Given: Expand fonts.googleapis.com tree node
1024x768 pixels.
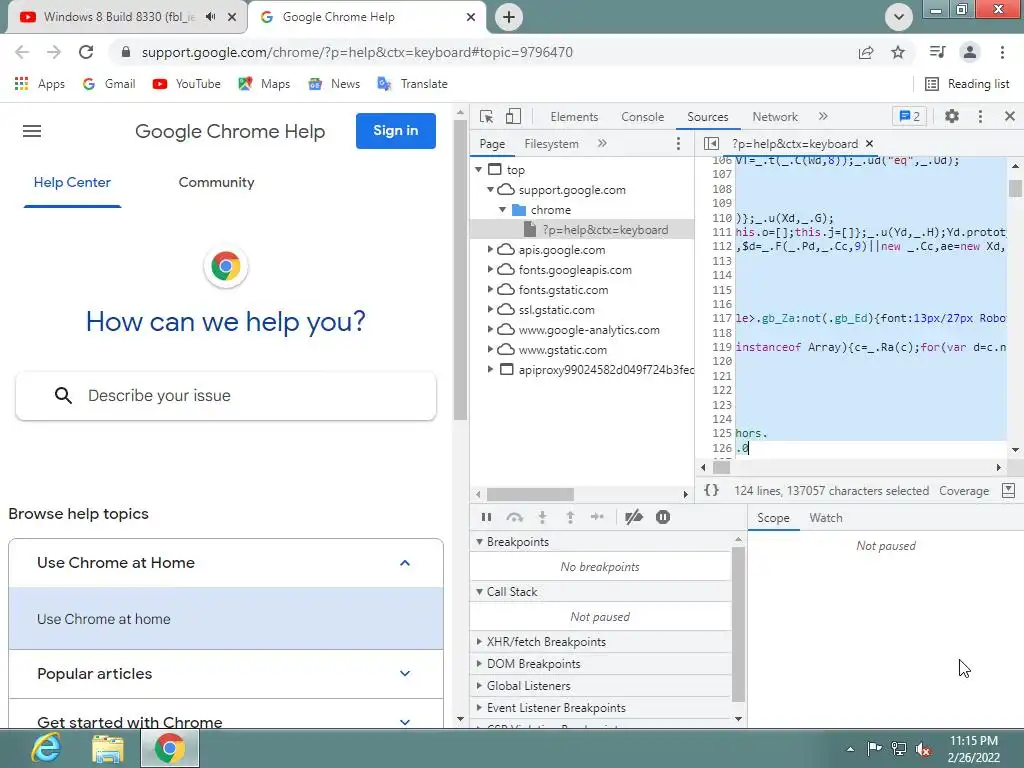Looking at the screenshot, I should coord(490,270).
